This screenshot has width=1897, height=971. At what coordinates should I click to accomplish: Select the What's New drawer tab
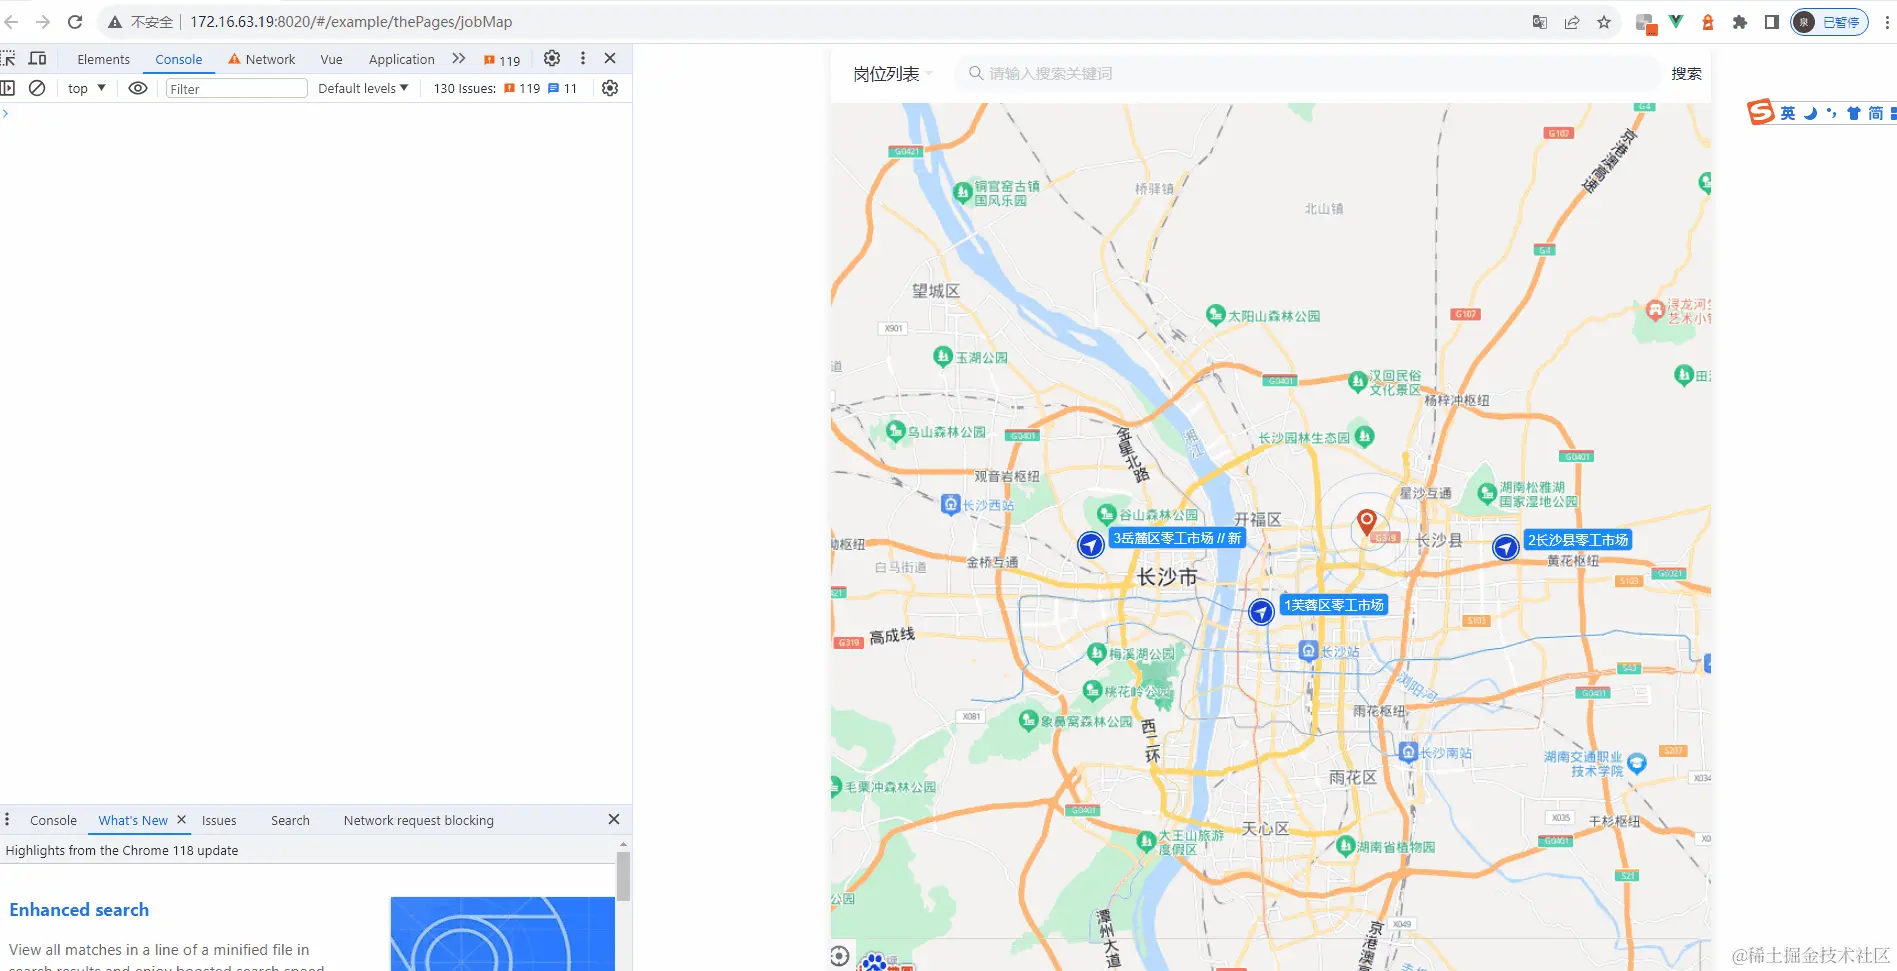coord(133,821)
